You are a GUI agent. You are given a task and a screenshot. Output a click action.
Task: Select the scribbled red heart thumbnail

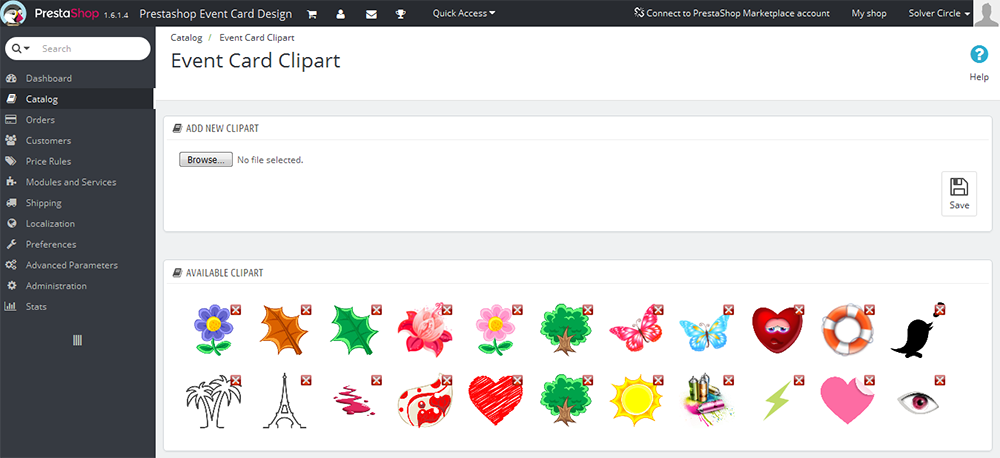click(x=494, y=400)
